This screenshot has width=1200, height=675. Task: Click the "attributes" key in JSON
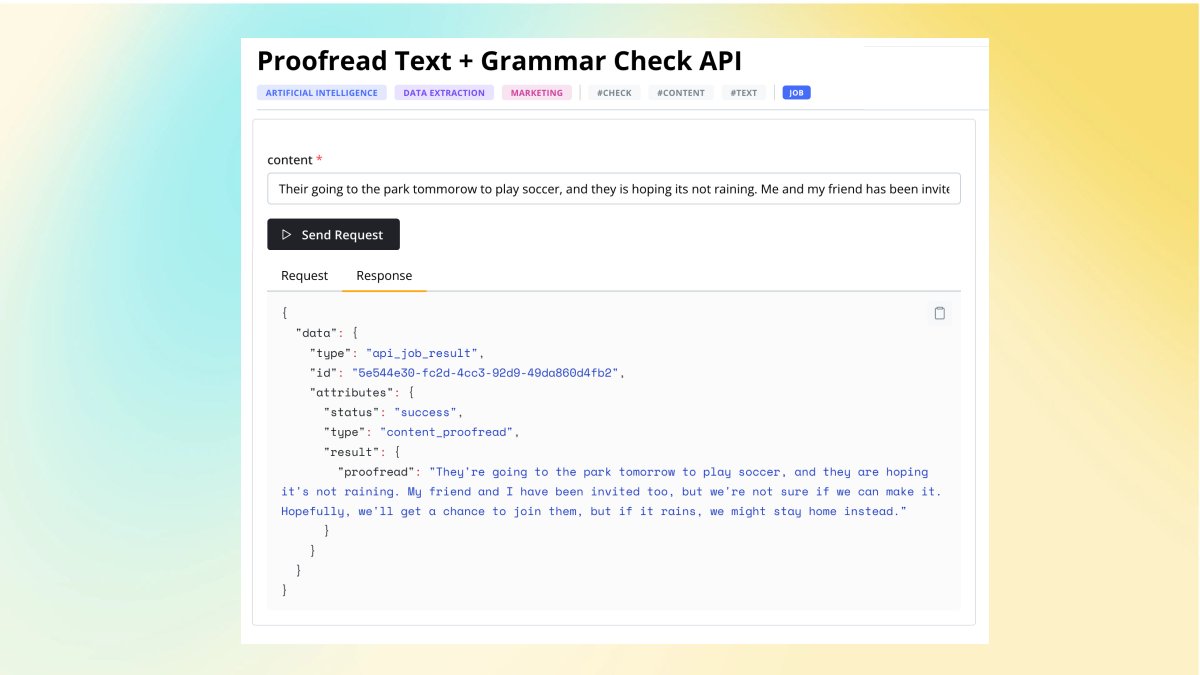pyautogui.click(x=351, y=393)
